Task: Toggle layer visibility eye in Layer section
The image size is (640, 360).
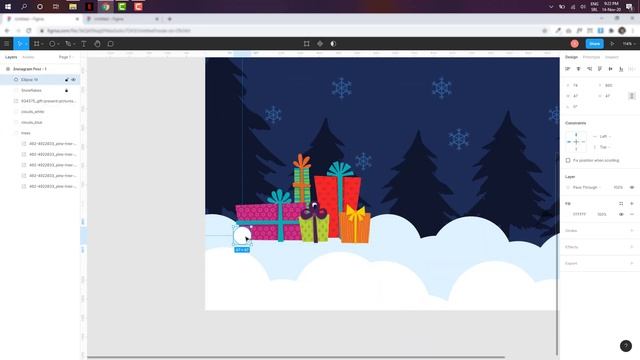Action: coord(631,187)
